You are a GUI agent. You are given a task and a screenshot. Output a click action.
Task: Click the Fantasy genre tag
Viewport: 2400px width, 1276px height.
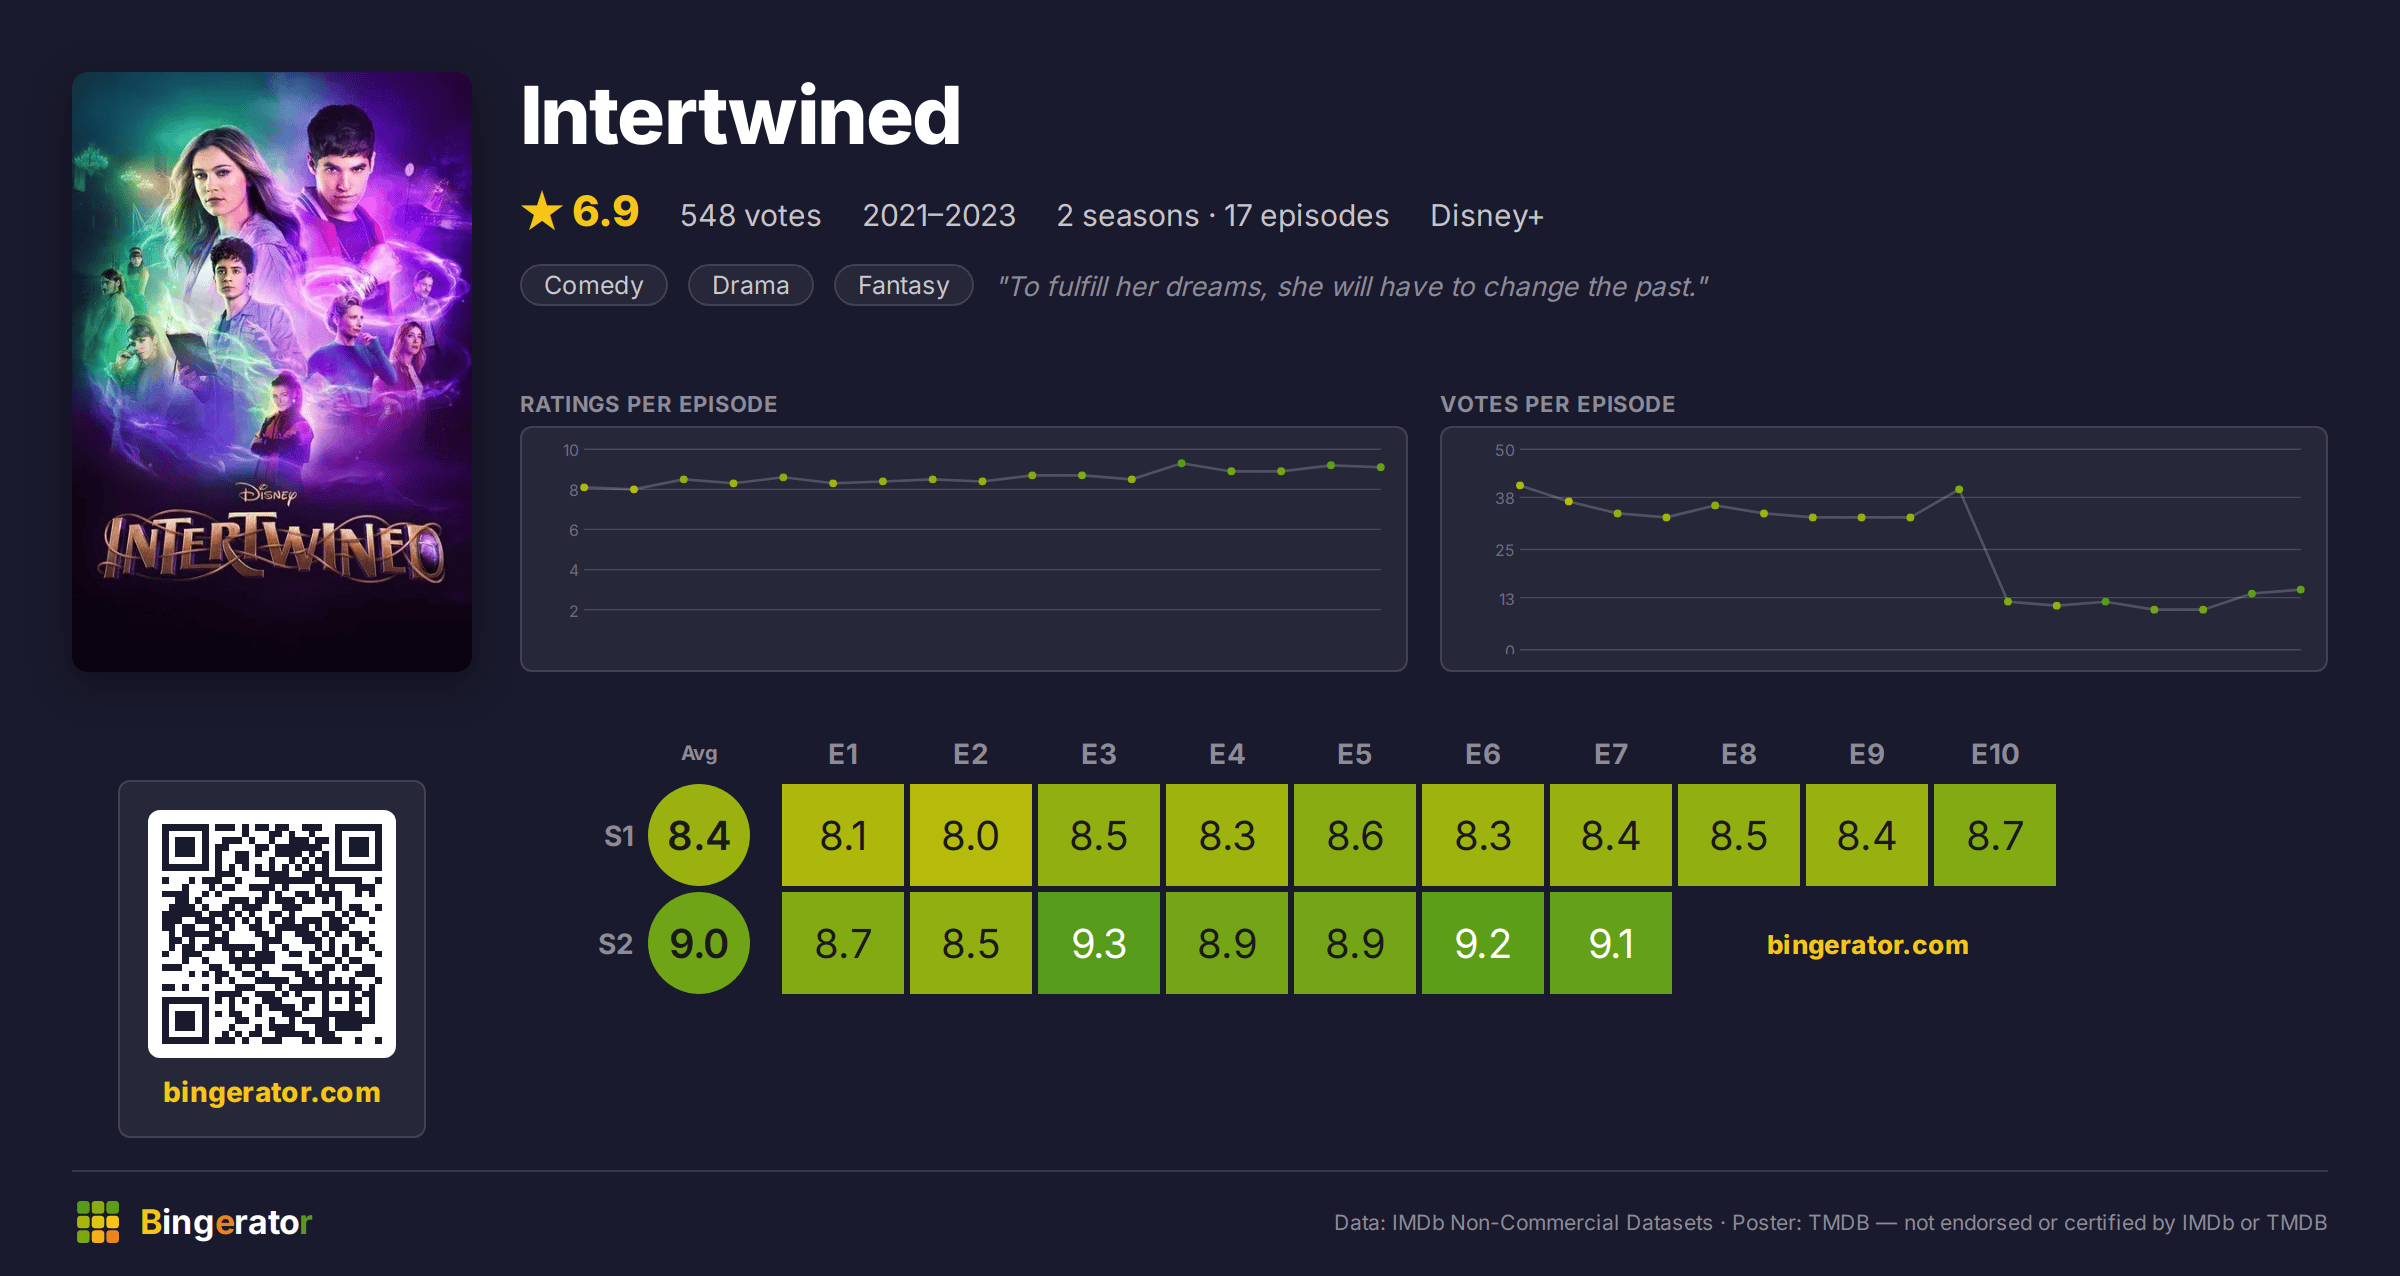(x=904, y=286)
